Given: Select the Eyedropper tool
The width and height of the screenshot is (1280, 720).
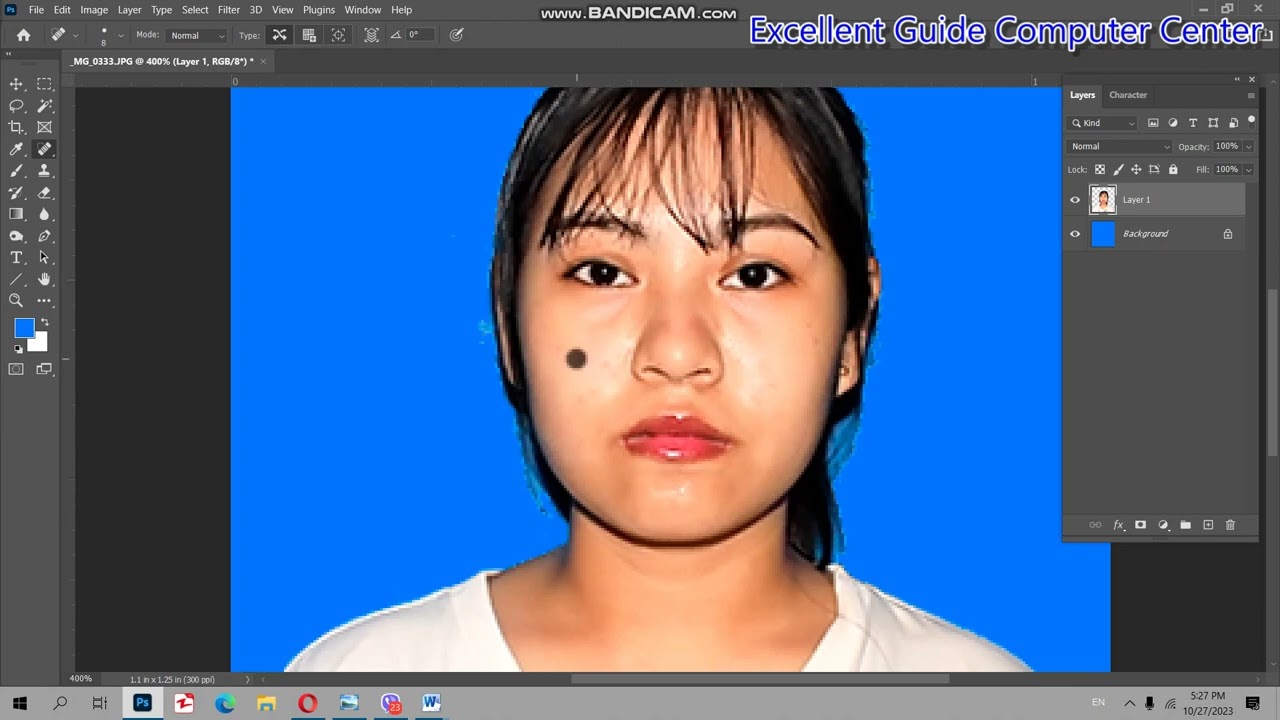Looking at the screenshot, I should (x=16, y=149).
